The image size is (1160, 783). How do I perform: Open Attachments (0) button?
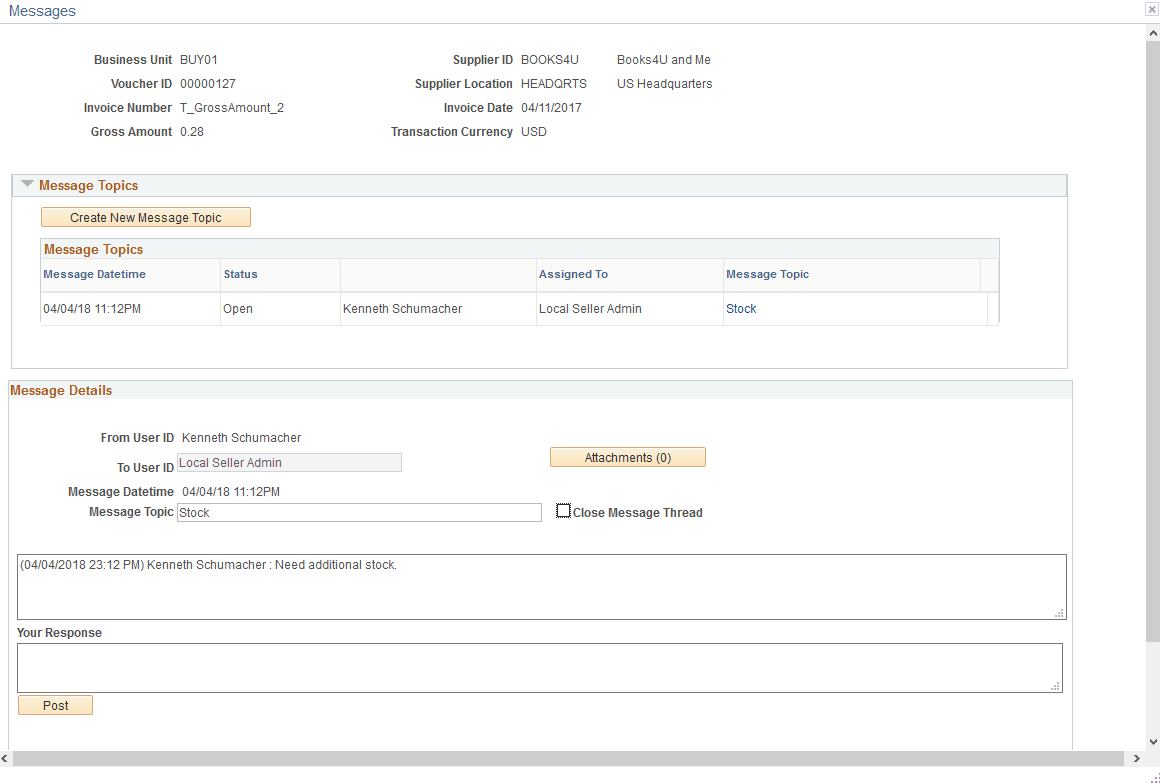point(627,457)
